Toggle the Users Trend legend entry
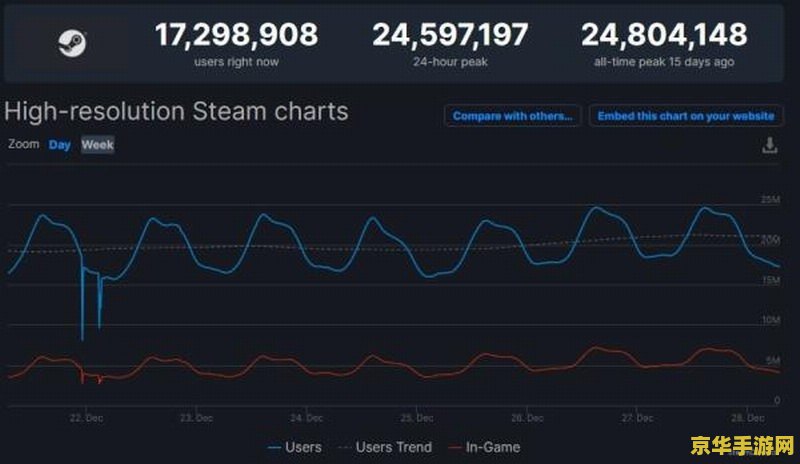800x464 pixels. [x=385, y=447]
